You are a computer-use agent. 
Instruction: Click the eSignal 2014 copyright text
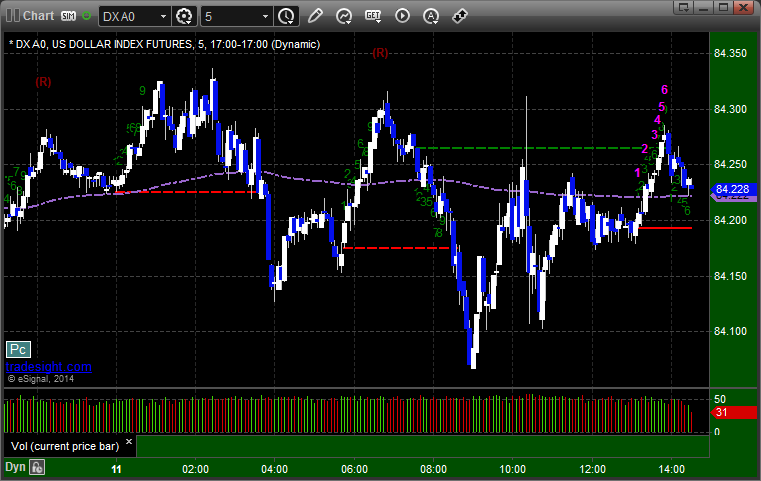pyautogui.click(x=41, y=379)
